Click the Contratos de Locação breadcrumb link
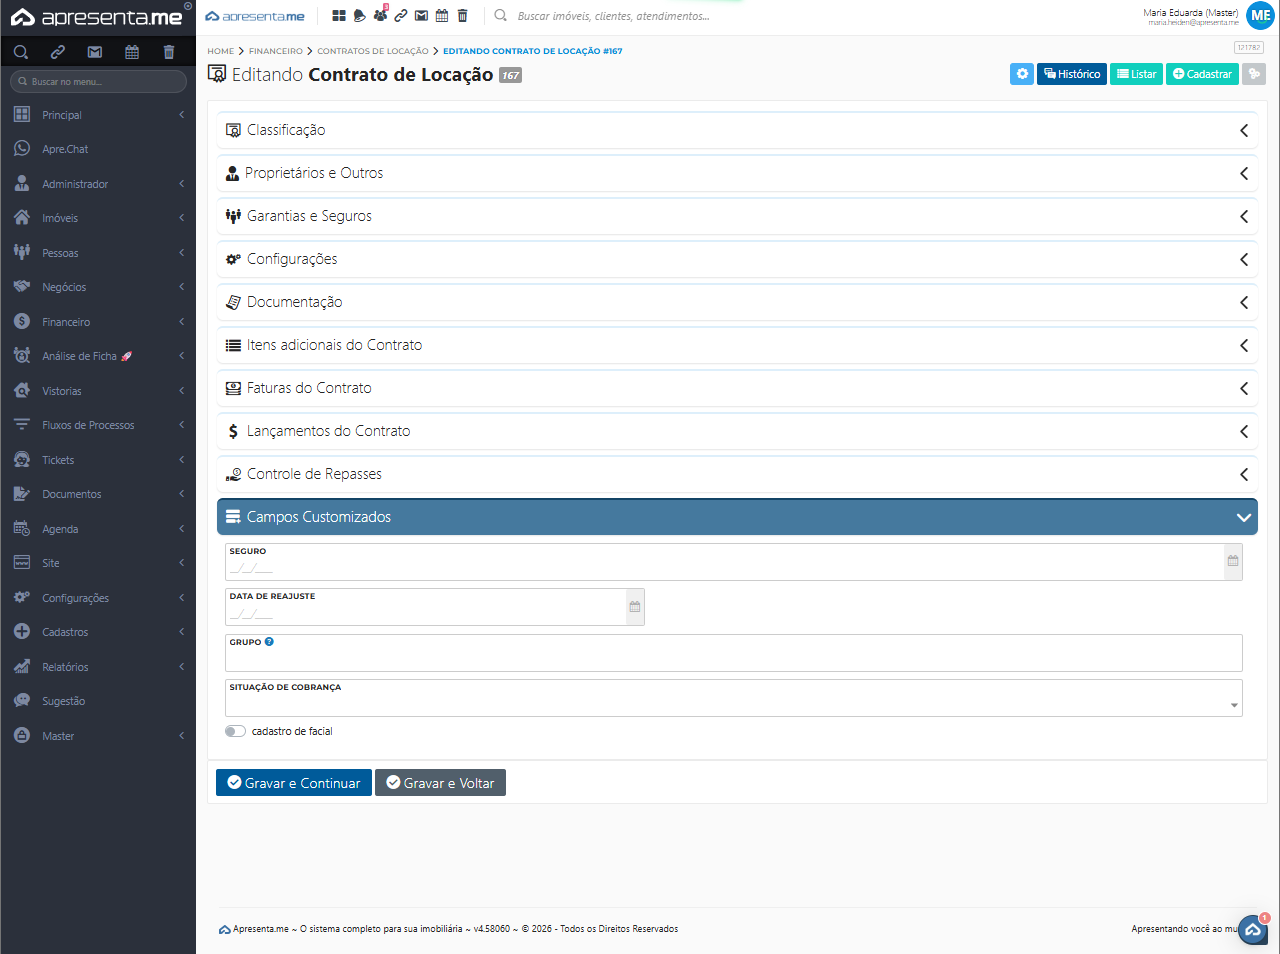The image size is (1280, 954). point(372,51)
